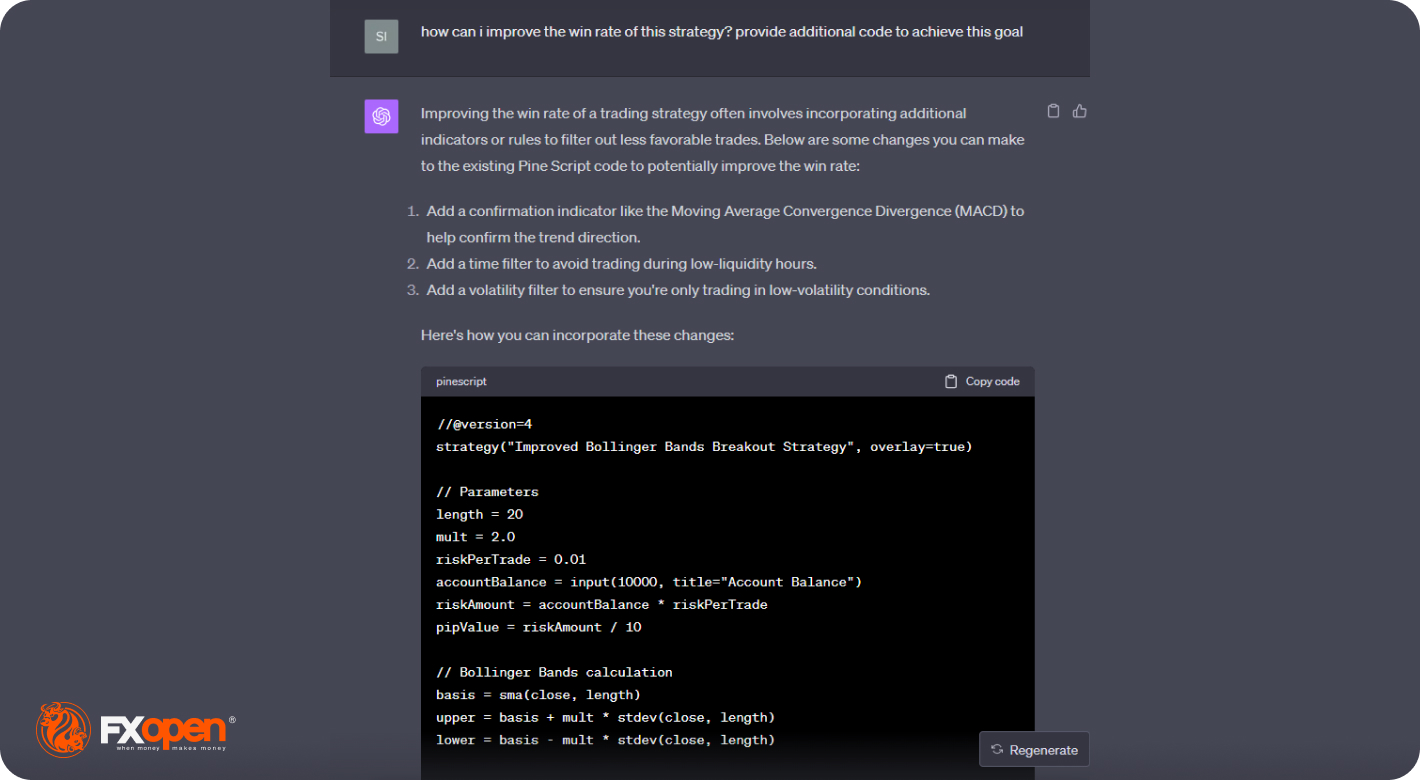Give the response a thumbs up
This screenshot has height=780, width=1420.
click(1079, 111)
